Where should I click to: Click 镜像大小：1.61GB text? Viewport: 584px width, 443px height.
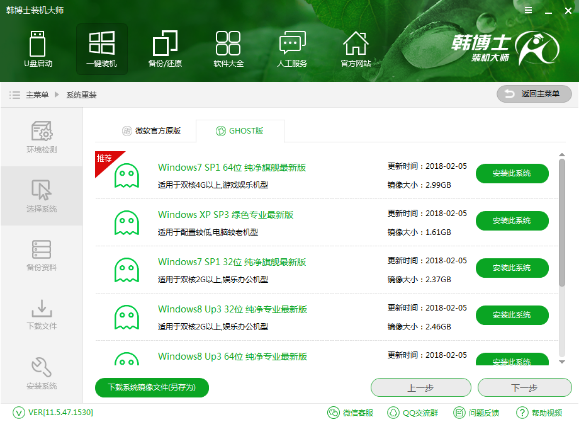point(419,232)
